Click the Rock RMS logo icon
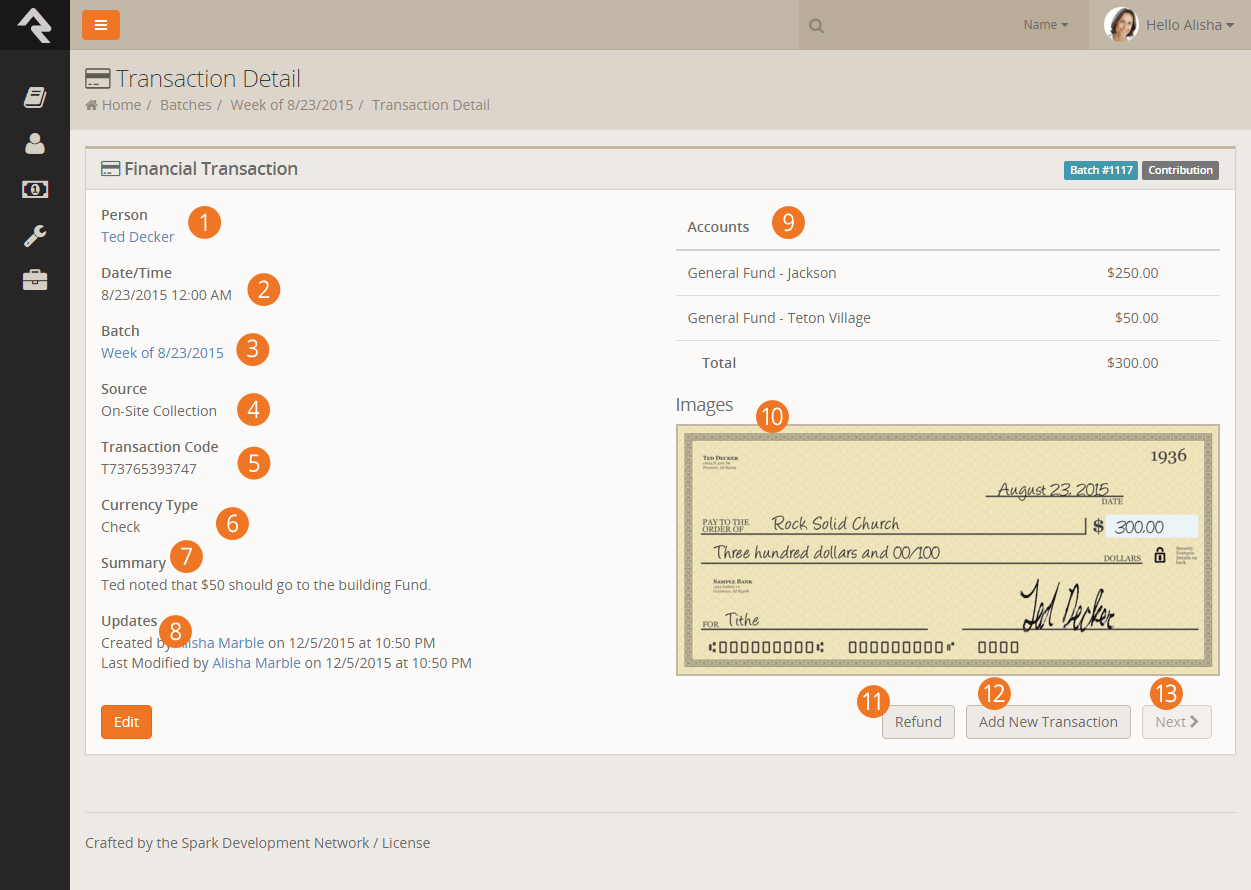 click(34, 25)
